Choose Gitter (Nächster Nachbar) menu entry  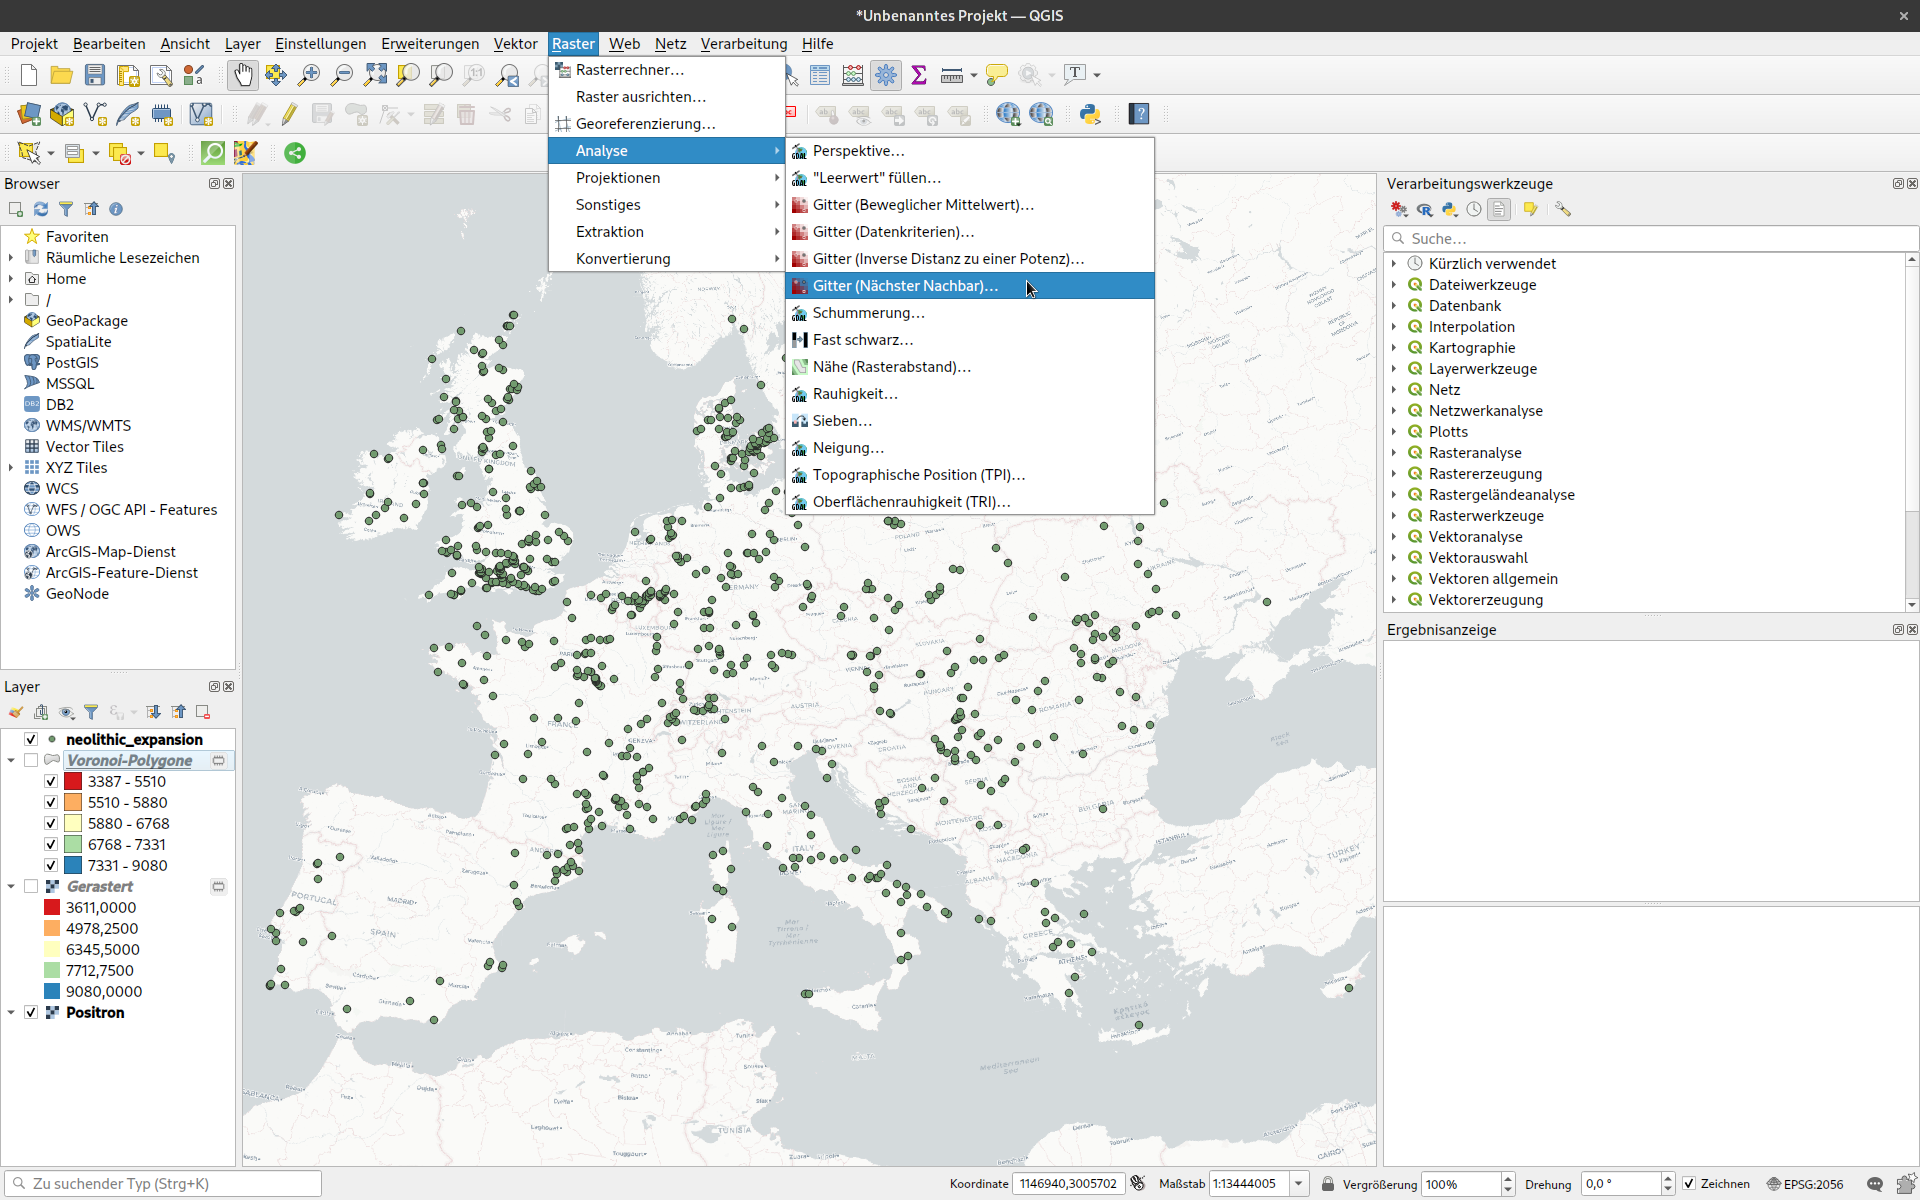905,286
